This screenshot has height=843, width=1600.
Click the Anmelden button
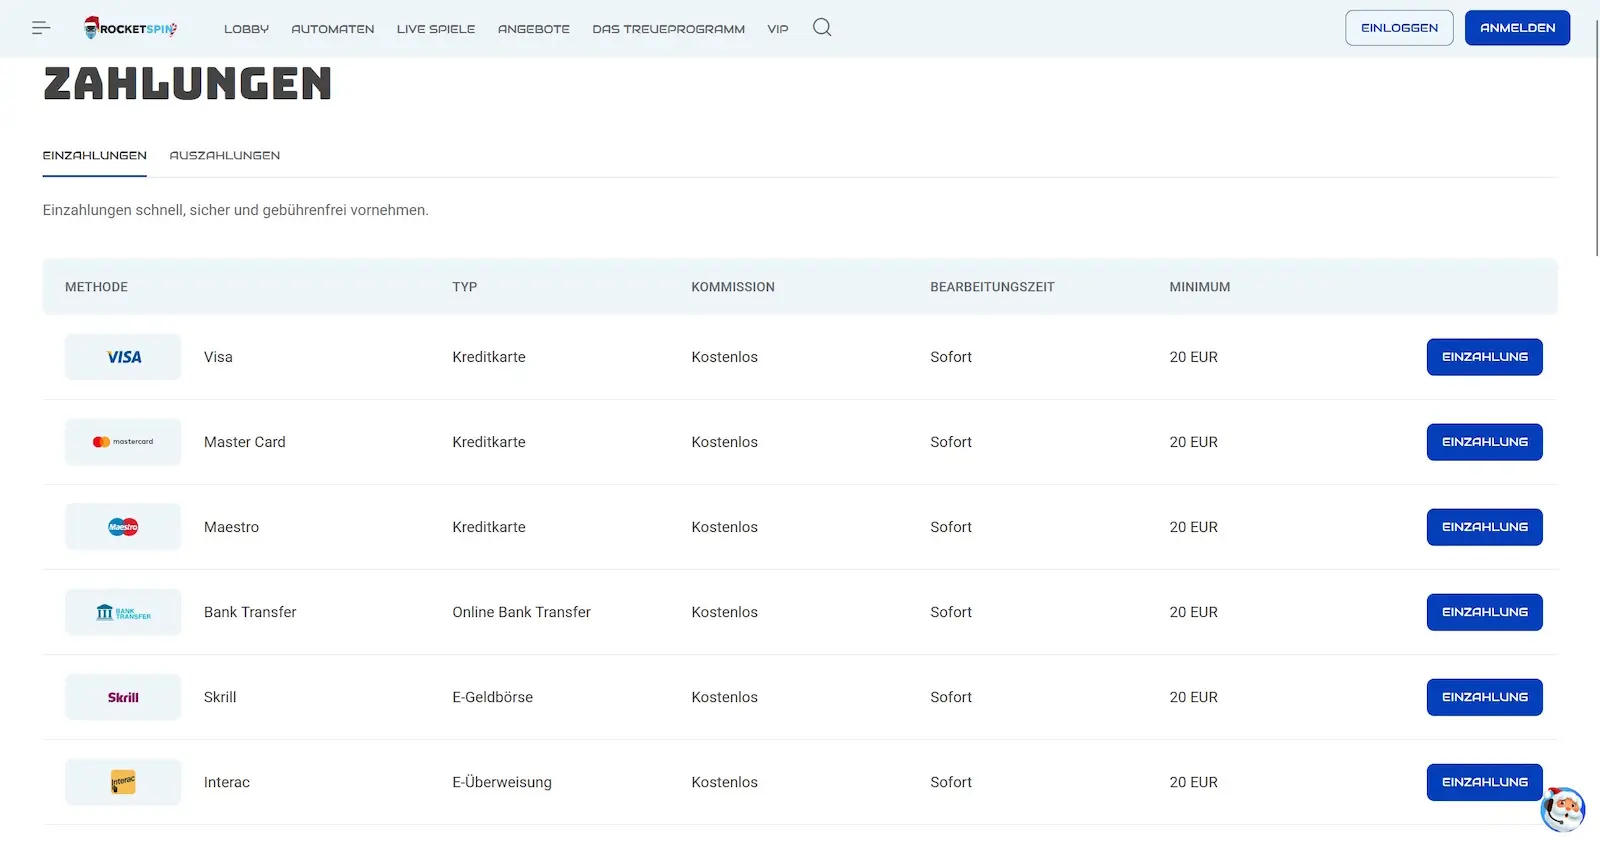tap(1517, 28)
